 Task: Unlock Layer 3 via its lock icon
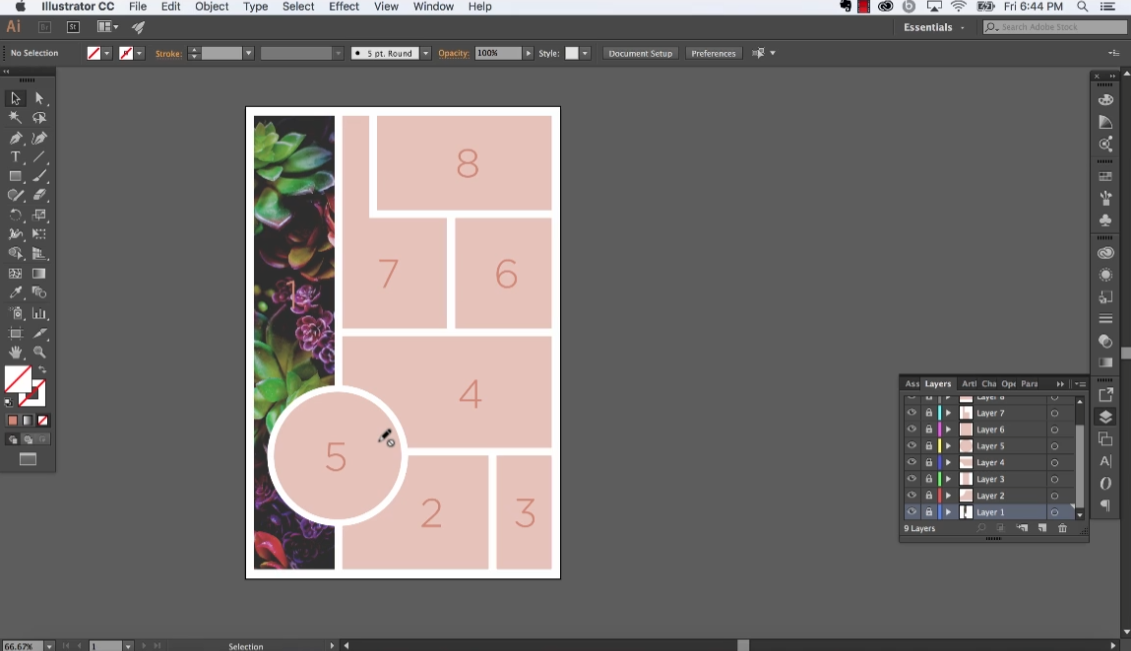click(929, 479)
